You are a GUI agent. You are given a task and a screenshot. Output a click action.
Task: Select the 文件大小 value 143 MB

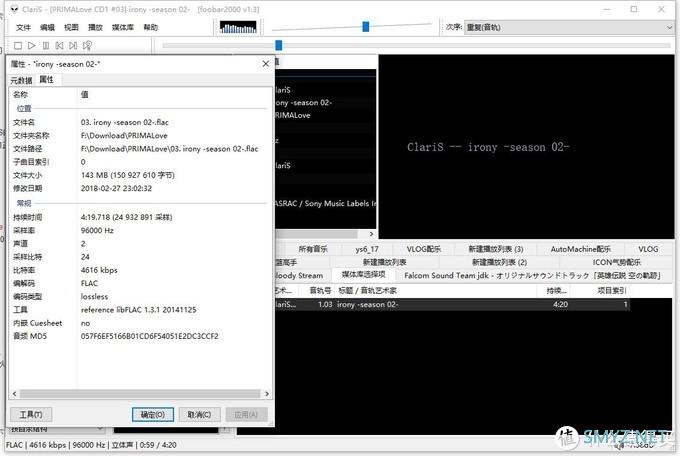(128, 175)
